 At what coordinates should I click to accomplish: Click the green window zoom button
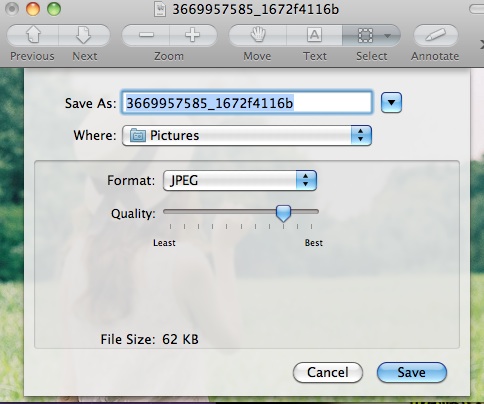point(54,9)
